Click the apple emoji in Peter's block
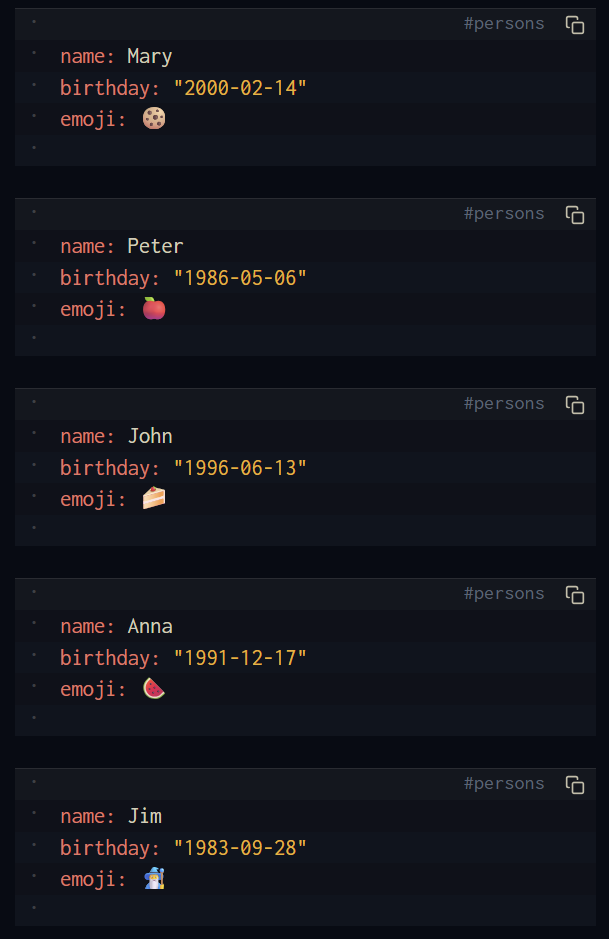 pos(154,309)
